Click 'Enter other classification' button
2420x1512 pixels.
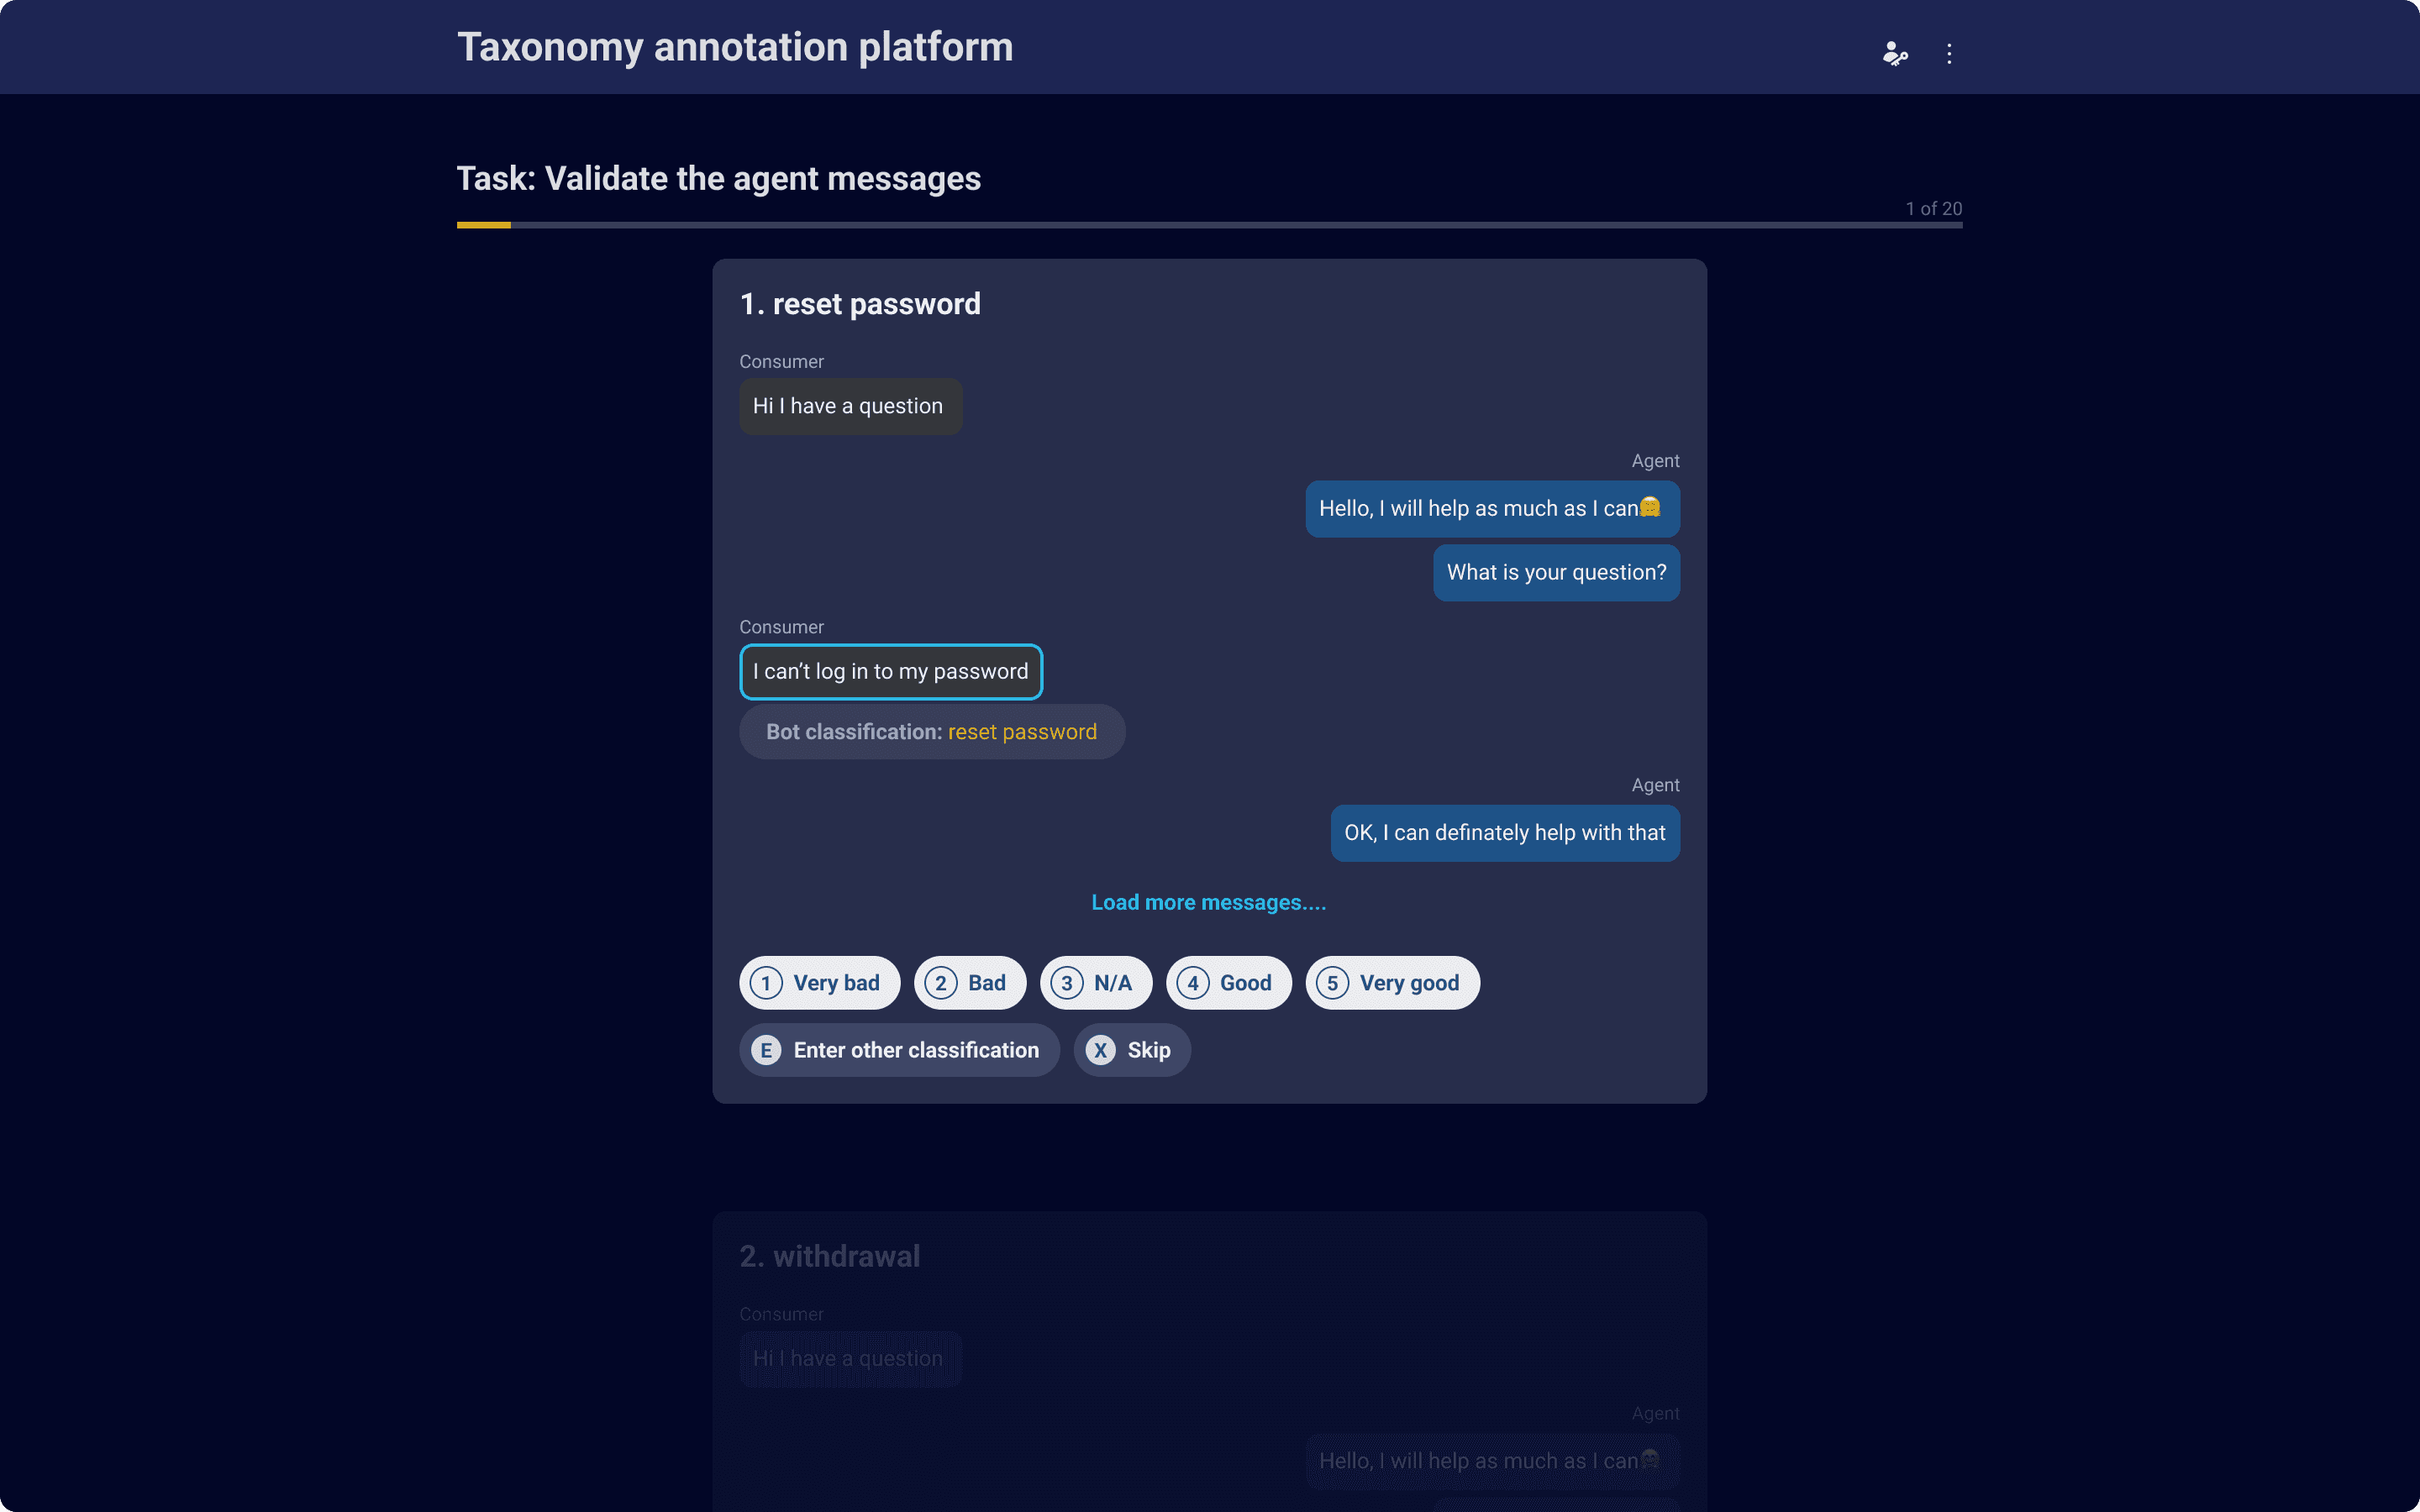[x=897, y=1048]
